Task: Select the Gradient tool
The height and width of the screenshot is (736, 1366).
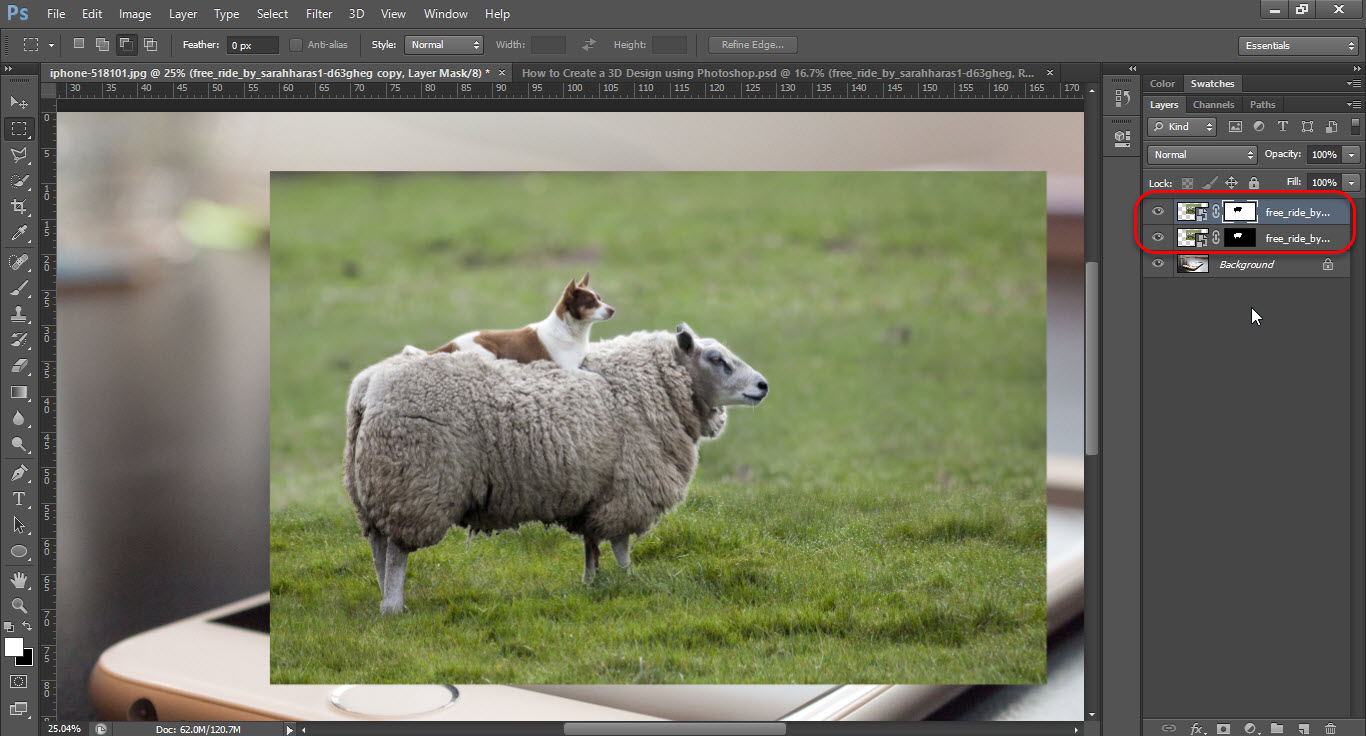Action: coord(19,392)
